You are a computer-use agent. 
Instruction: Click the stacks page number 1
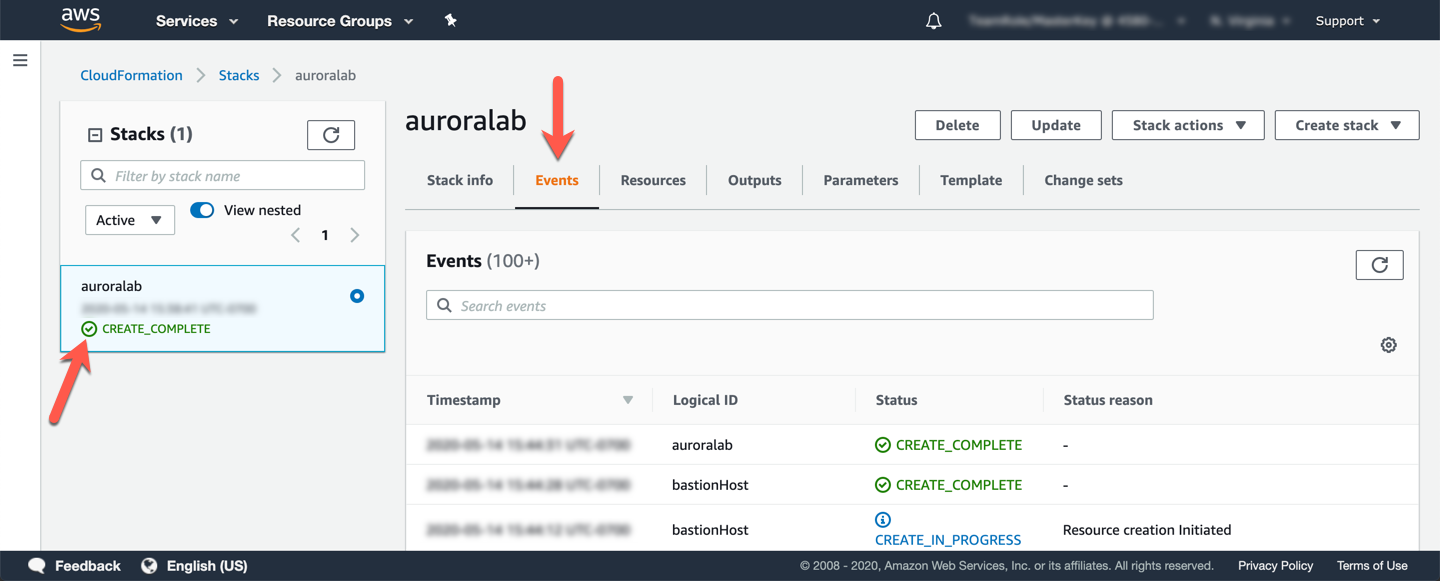pos(325,235)
